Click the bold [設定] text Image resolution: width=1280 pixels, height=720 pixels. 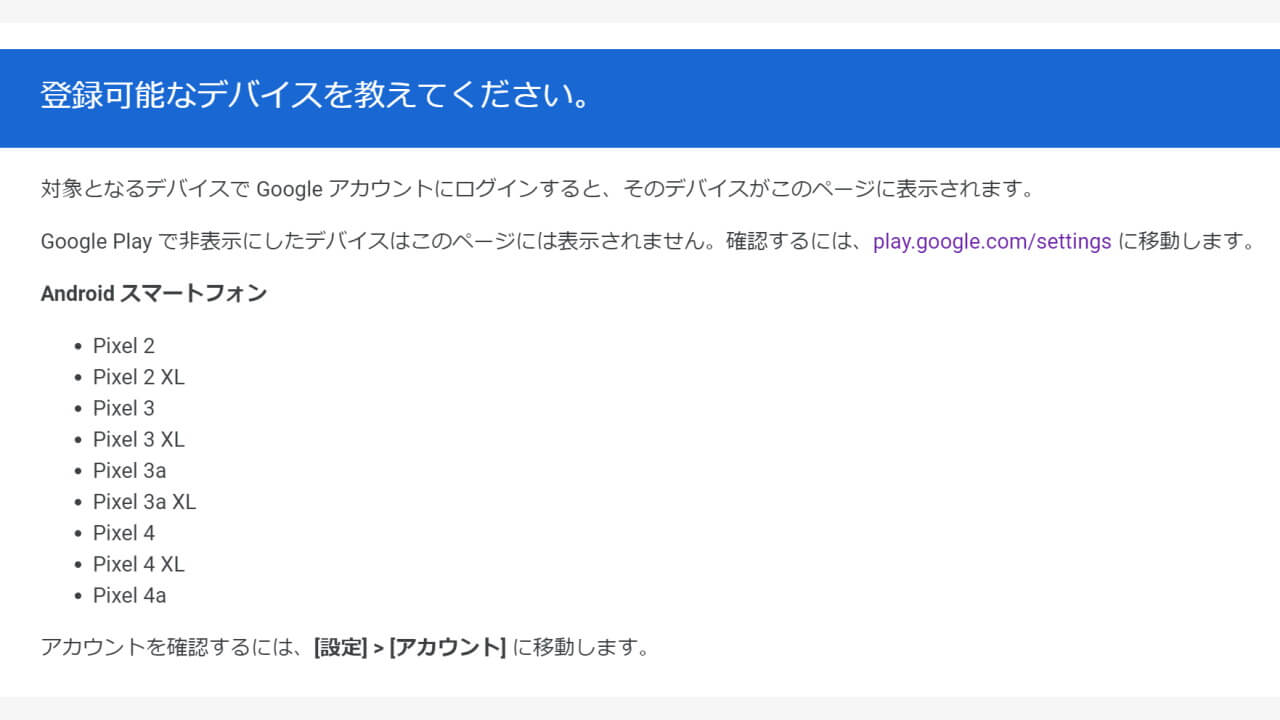click(x=341, y=647)
